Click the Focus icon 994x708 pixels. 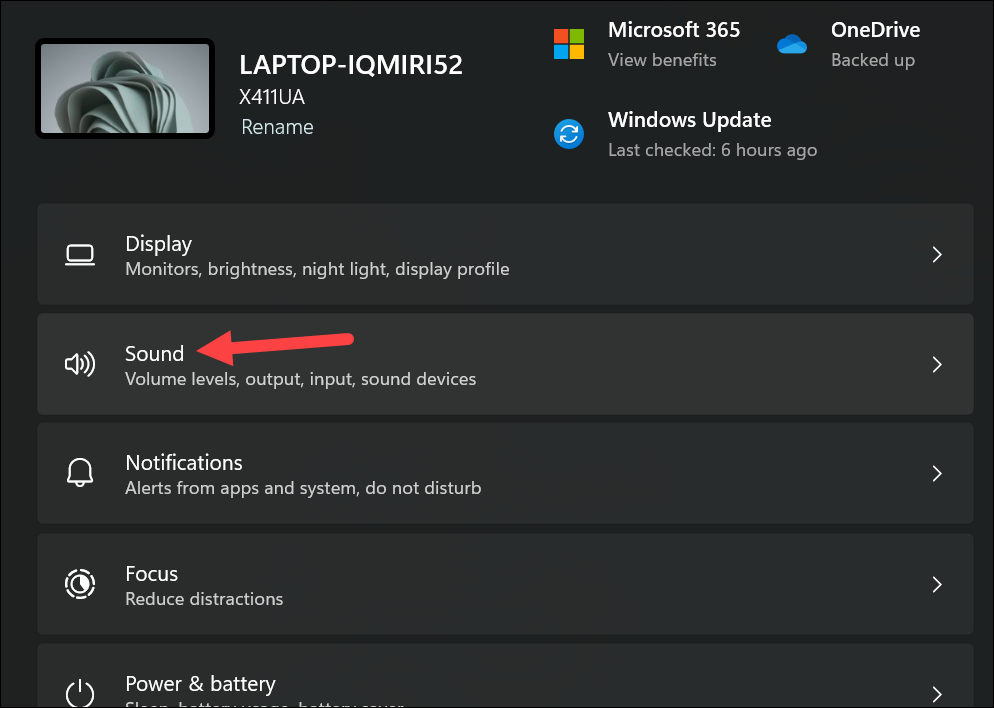pyautogui.click(x=80, y=584)
